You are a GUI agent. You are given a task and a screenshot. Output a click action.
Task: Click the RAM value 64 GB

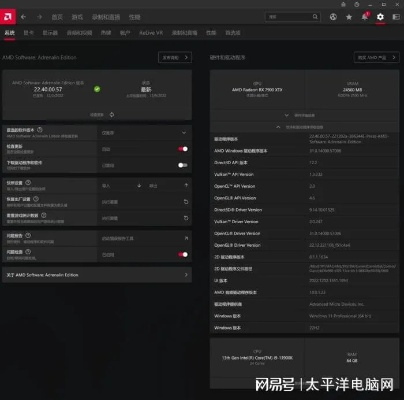352,361
